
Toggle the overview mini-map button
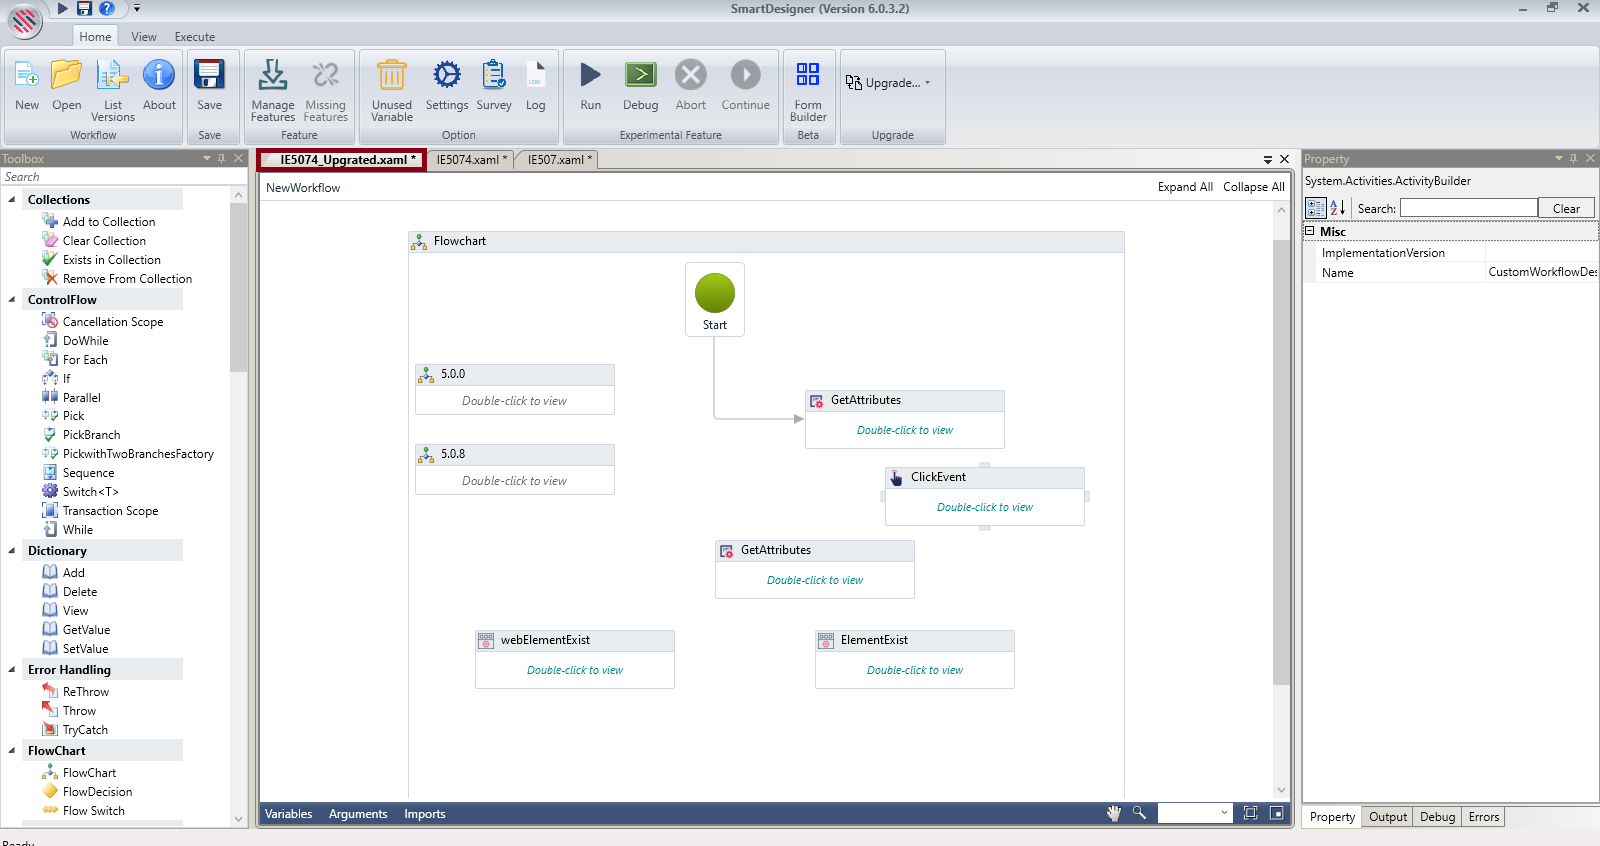point(1276,813)
